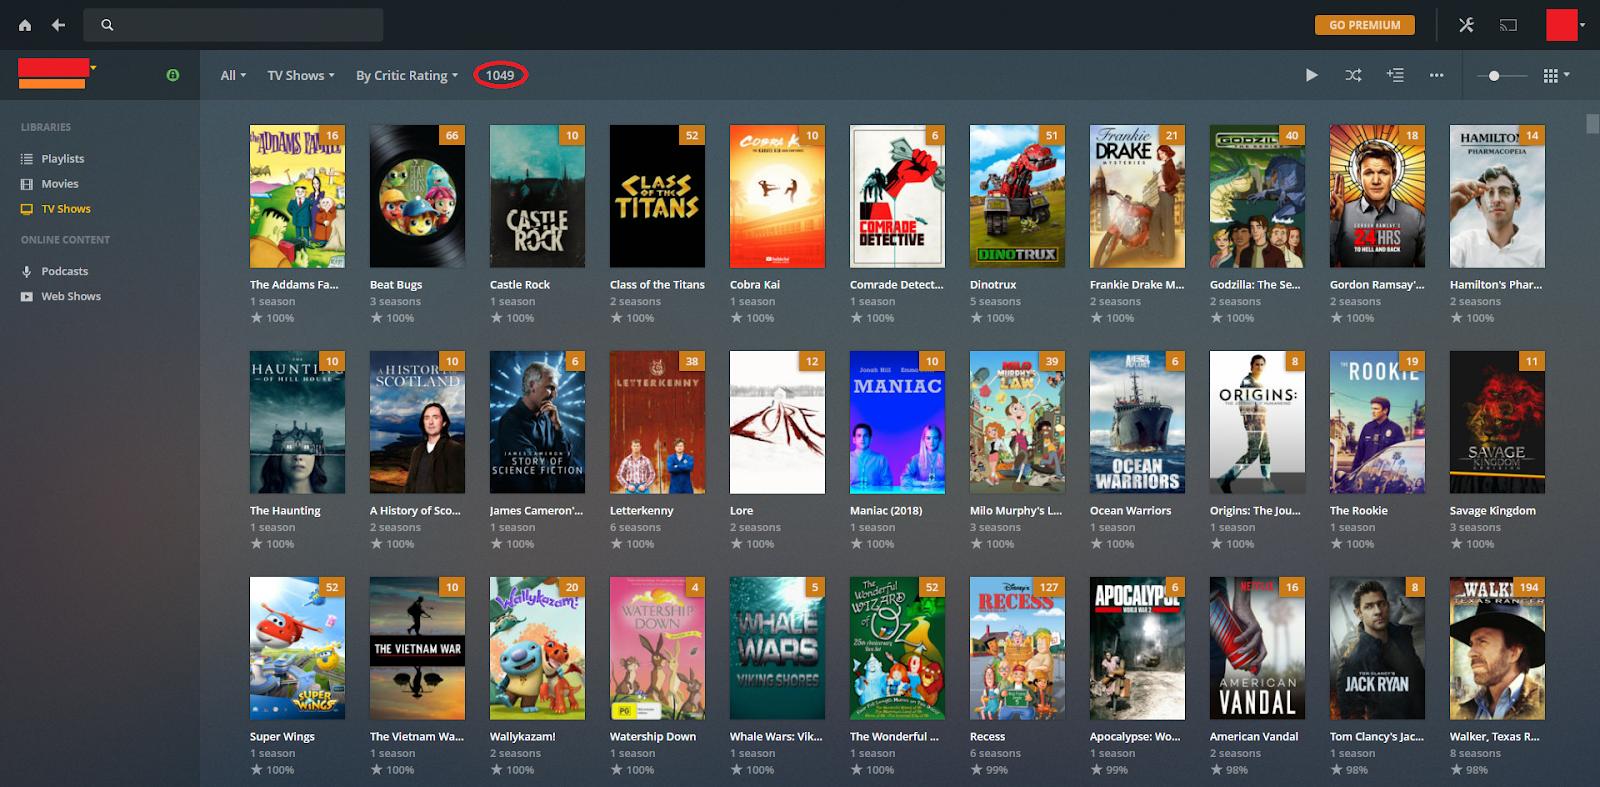Click the Recess title link

(987, 737)
